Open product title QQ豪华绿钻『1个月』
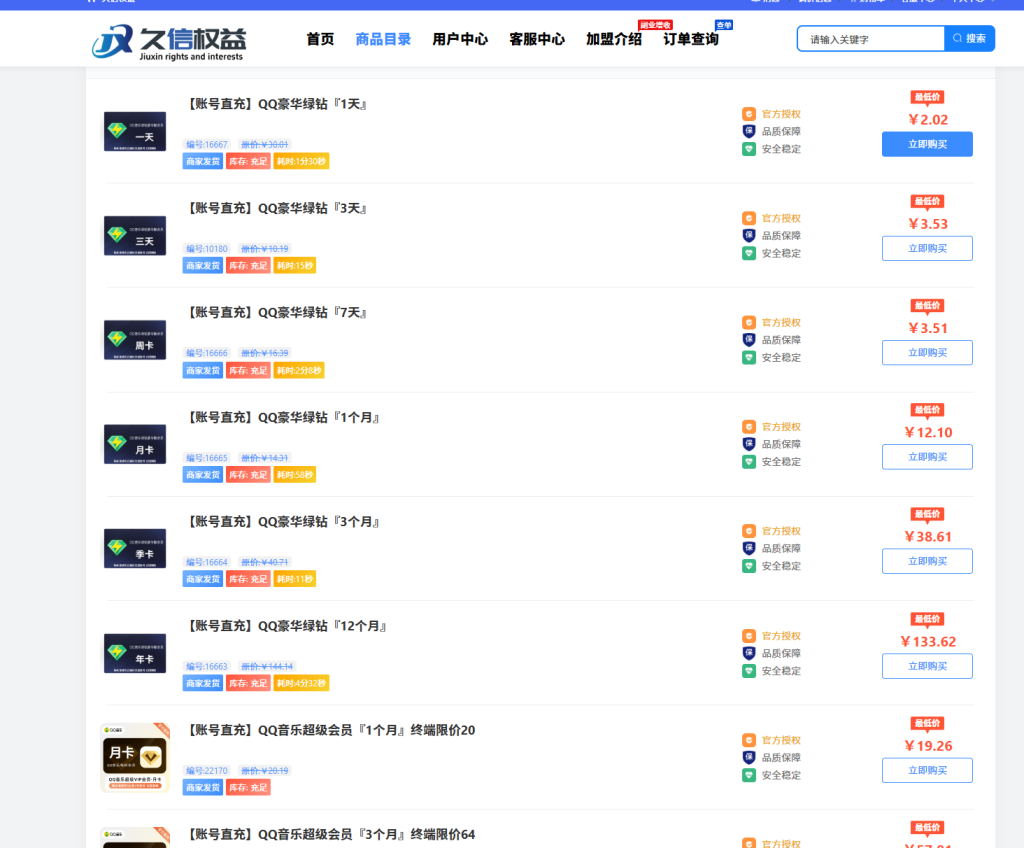1024x848 pixels. pos(283,417)
